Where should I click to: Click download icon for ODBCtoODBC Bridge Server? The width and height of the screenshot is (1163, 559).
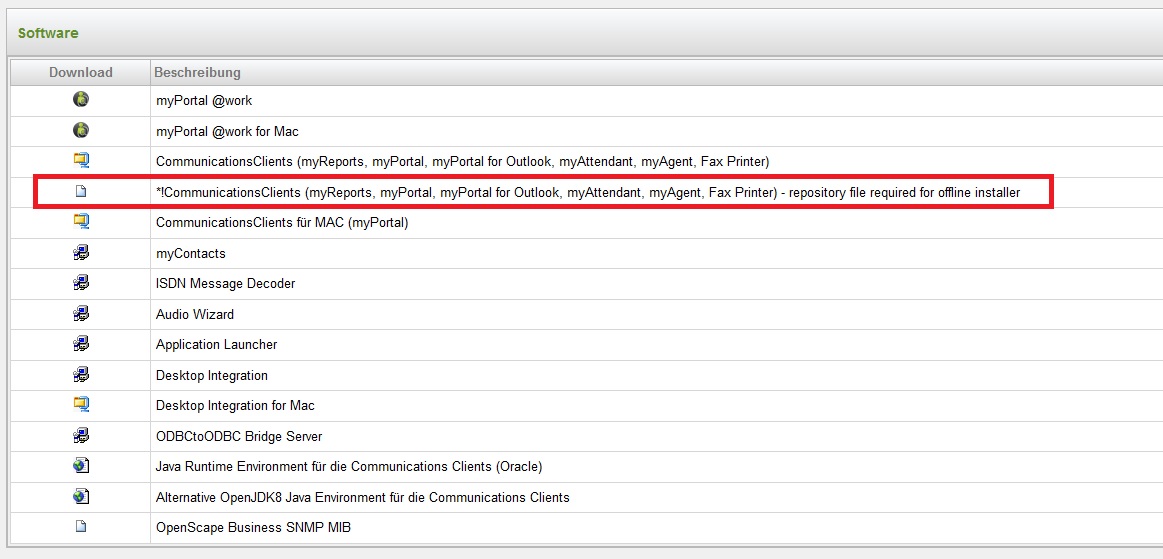[81, 435]
